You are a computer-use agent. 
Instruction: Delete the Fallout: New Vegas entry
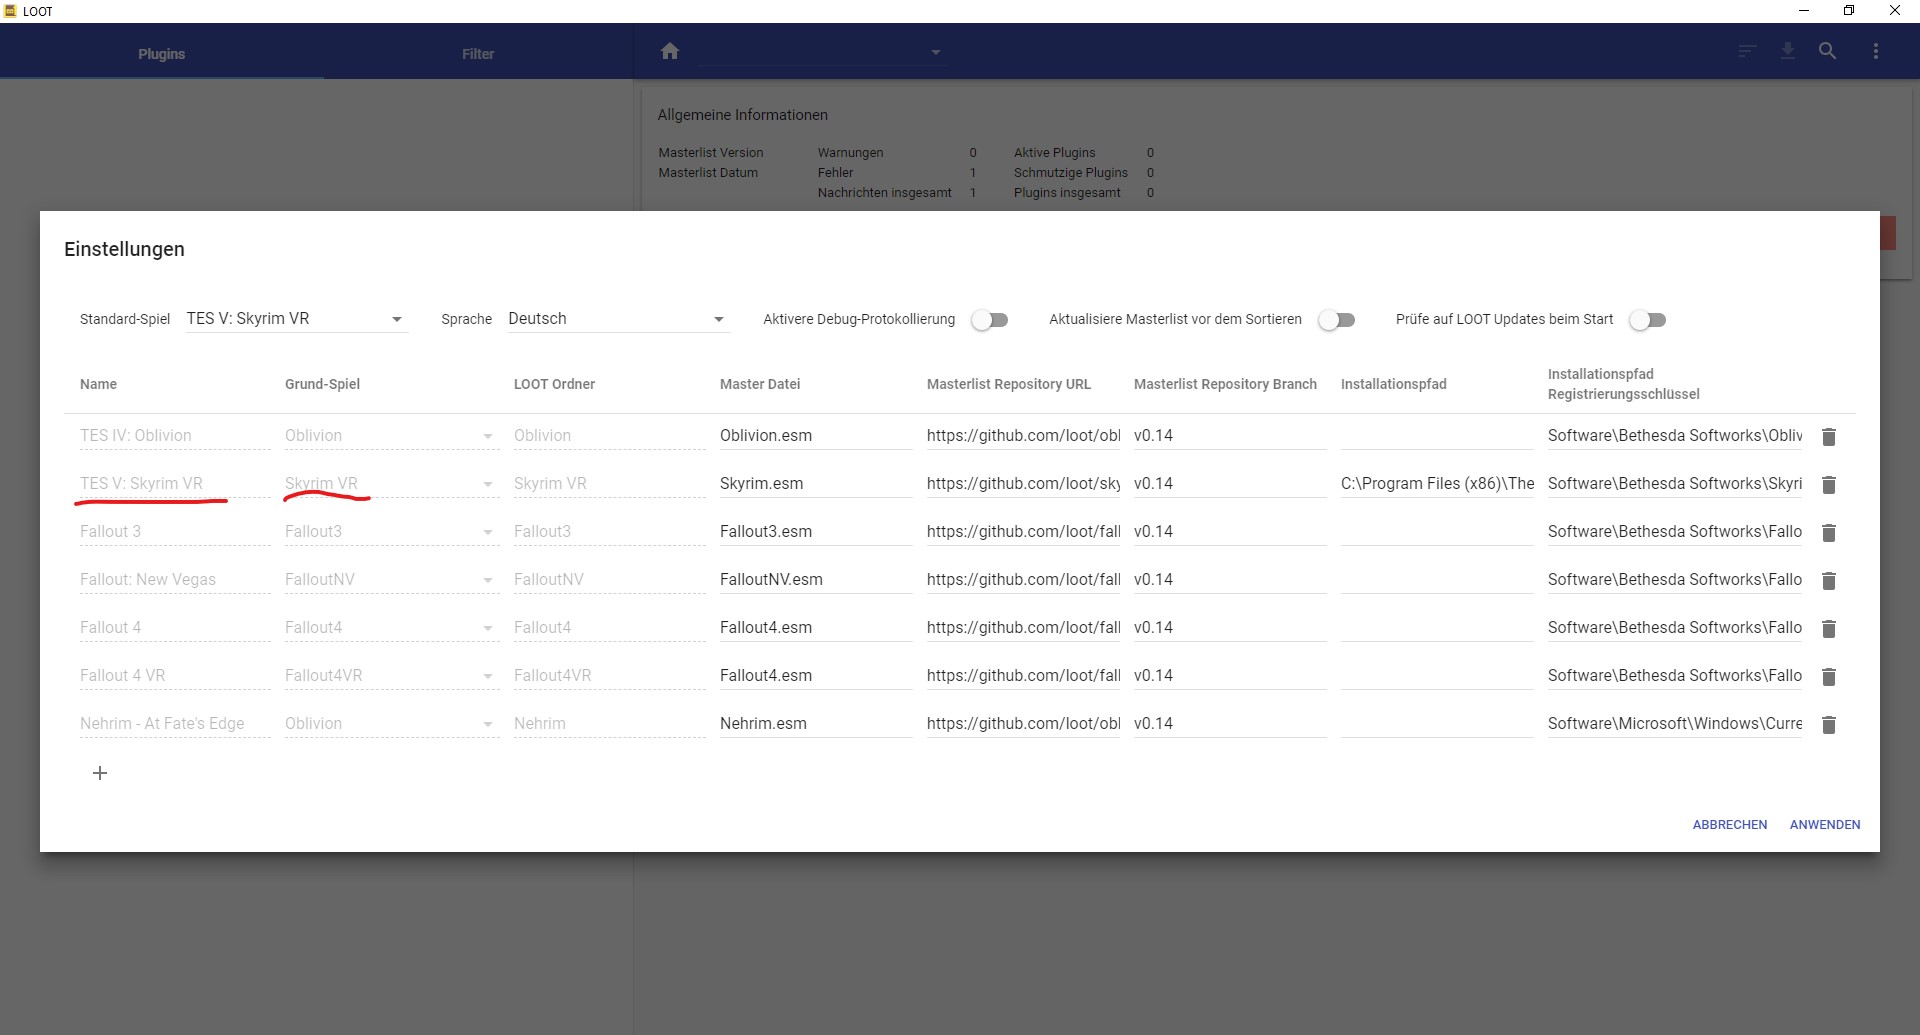1829,581
